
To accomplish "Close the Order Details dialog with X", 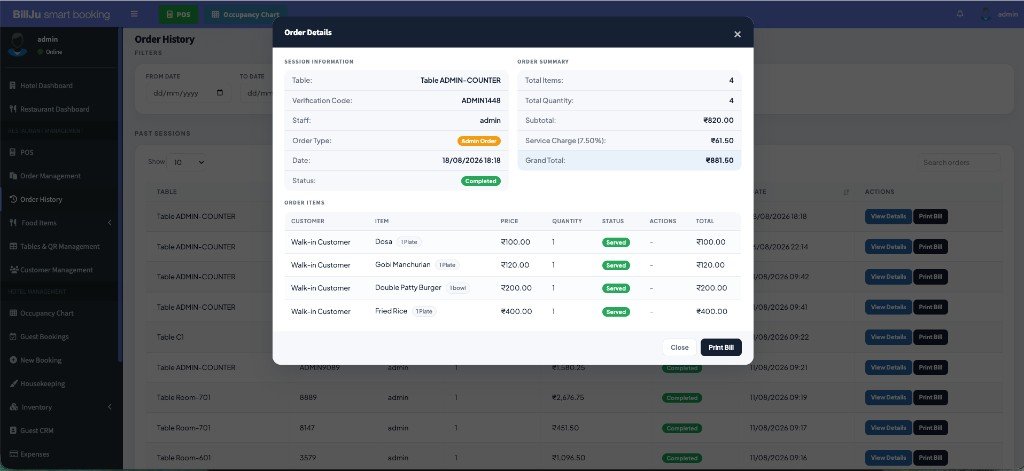I will [x=737, y=34].
